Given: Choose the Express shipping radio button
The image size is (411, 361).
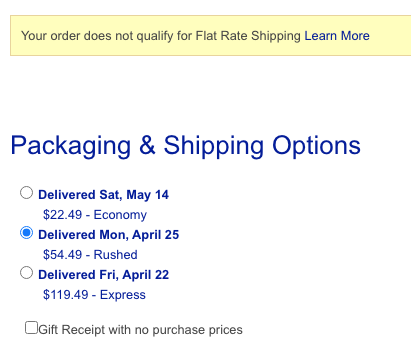Looking at the screenshot, I should point(26,273).
